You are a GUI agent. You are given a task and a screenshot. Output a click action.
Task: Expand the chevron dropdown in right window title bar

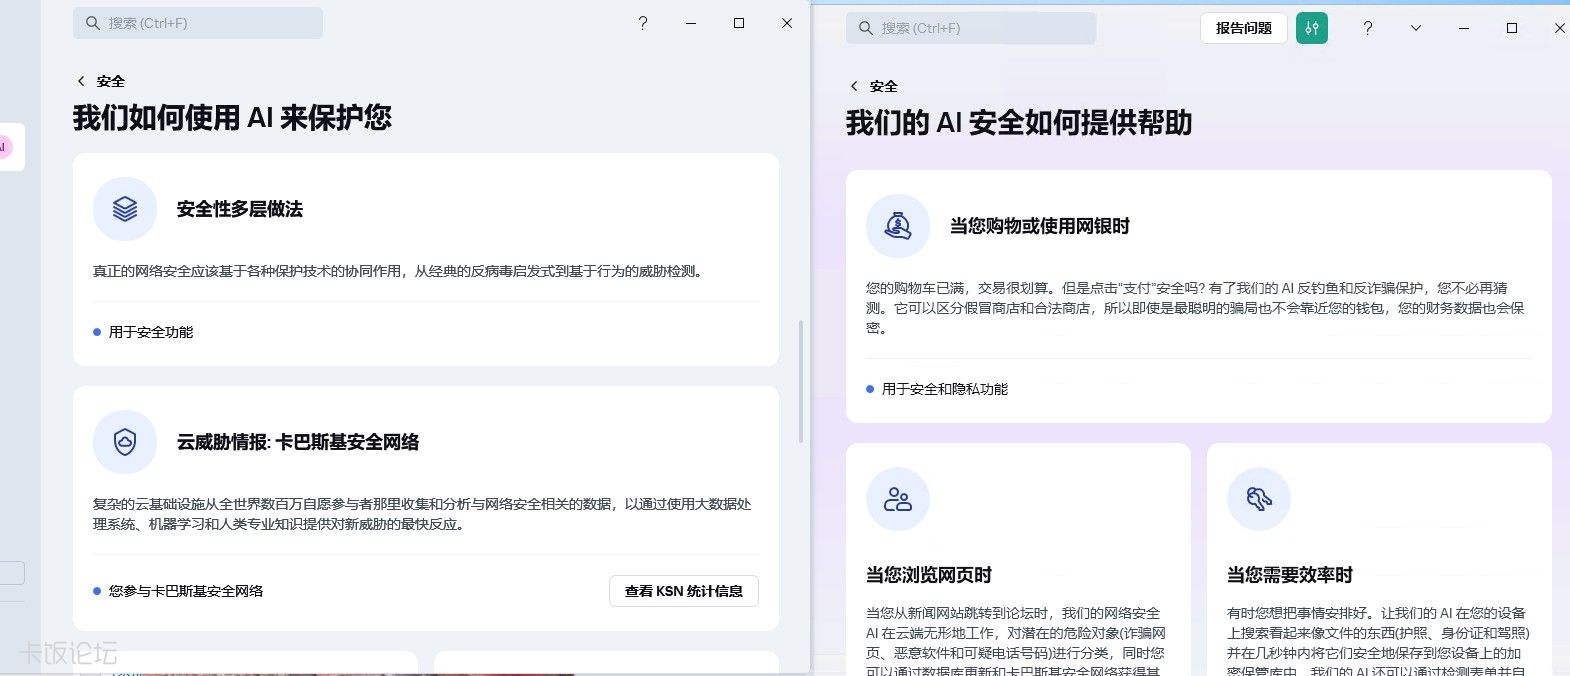(1416, 28)
